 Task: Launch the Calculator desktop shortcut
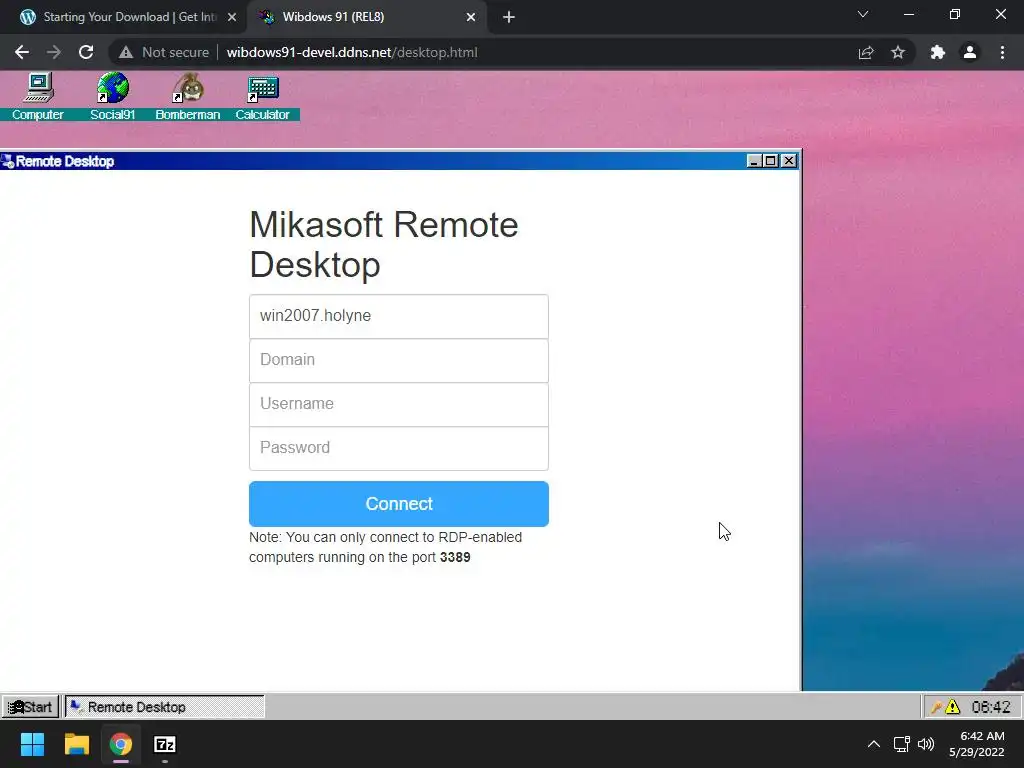click(263, 97)
